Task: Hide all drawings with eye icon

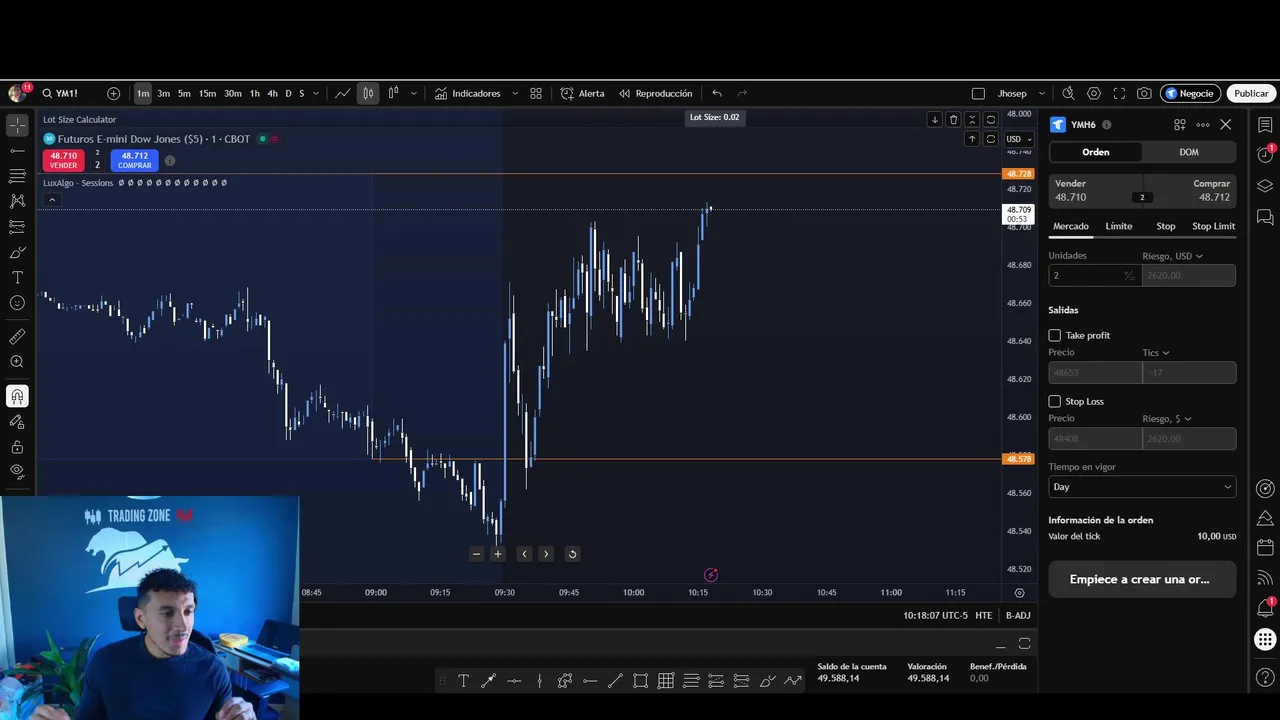Action: tap(17, 471)
